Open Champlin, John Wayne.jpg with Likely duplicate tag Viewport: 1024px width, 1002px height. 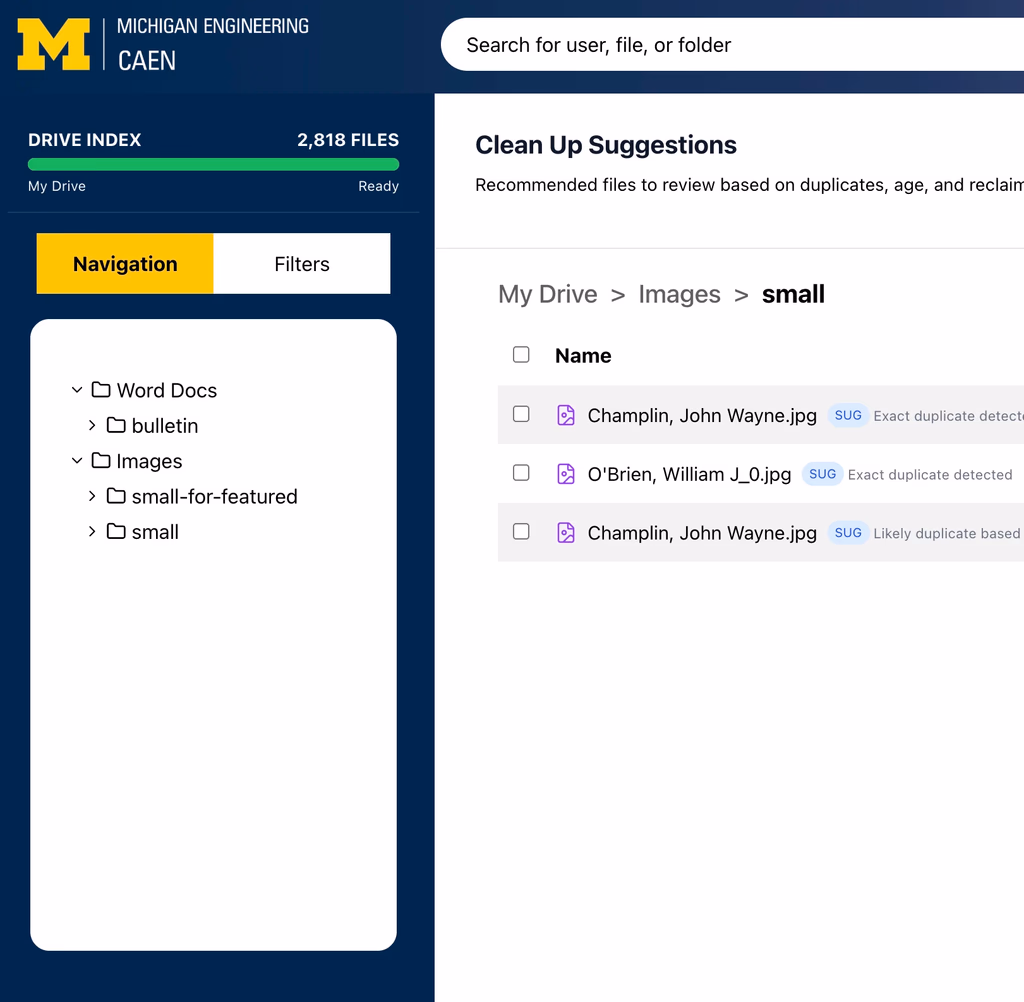(x=702, y=533)
